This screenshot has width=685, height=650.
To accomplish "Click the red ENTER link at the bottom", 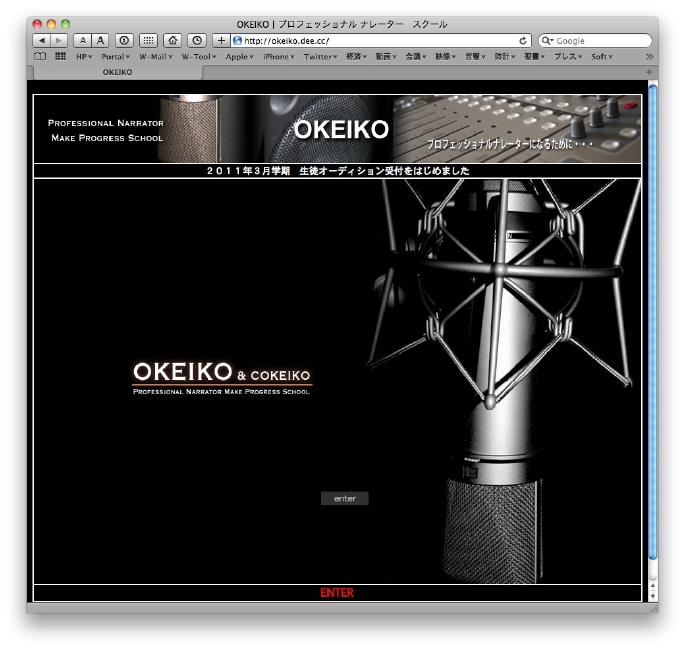I will tap(337, 593).
